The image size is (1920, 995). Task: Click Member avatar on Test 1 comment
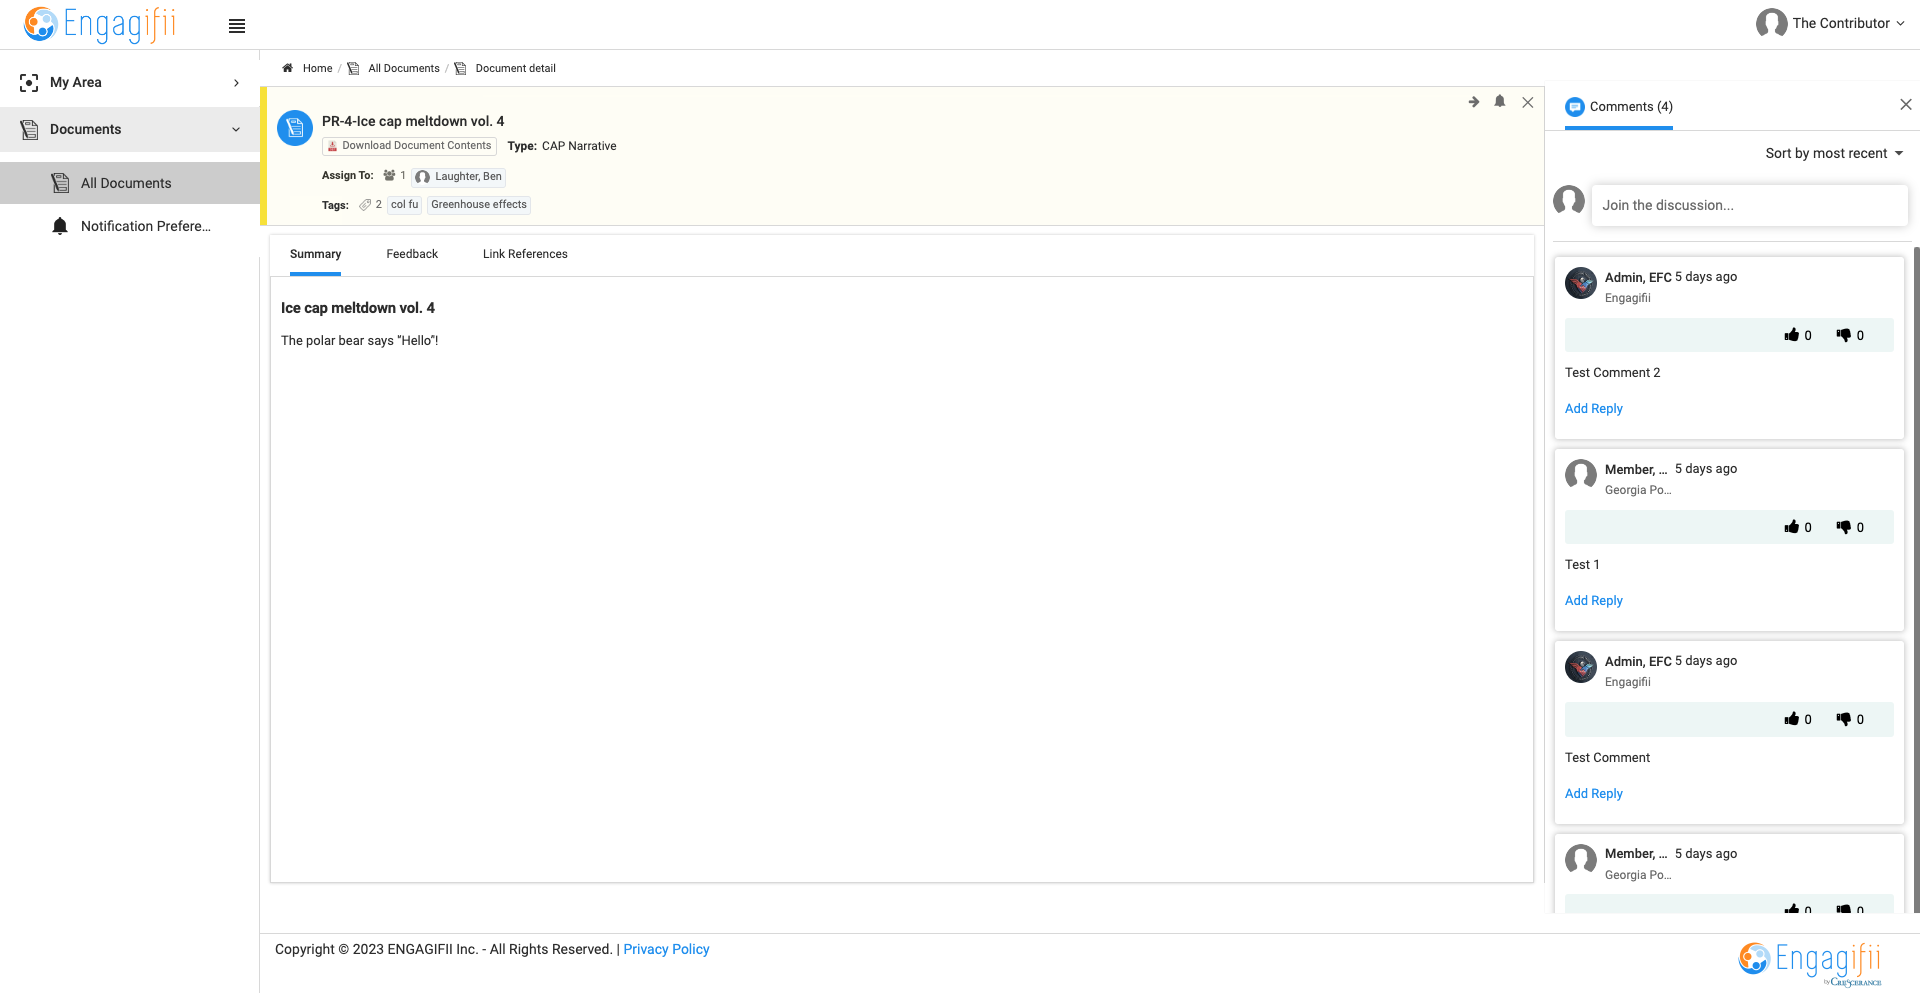[1581, 475]
